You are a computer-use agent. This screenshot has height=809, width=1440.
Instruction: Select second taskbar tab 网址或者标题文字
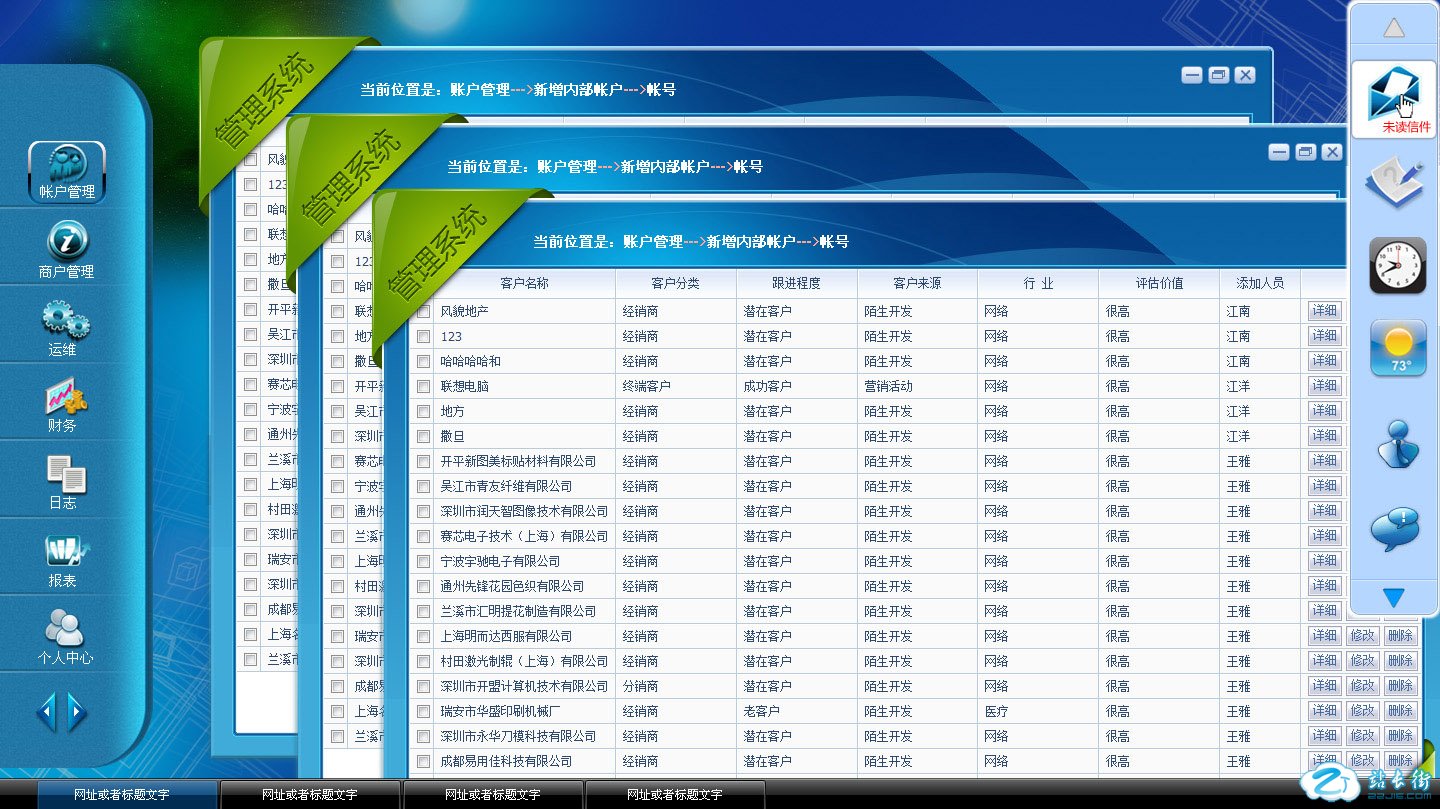[x=310, y=795]
